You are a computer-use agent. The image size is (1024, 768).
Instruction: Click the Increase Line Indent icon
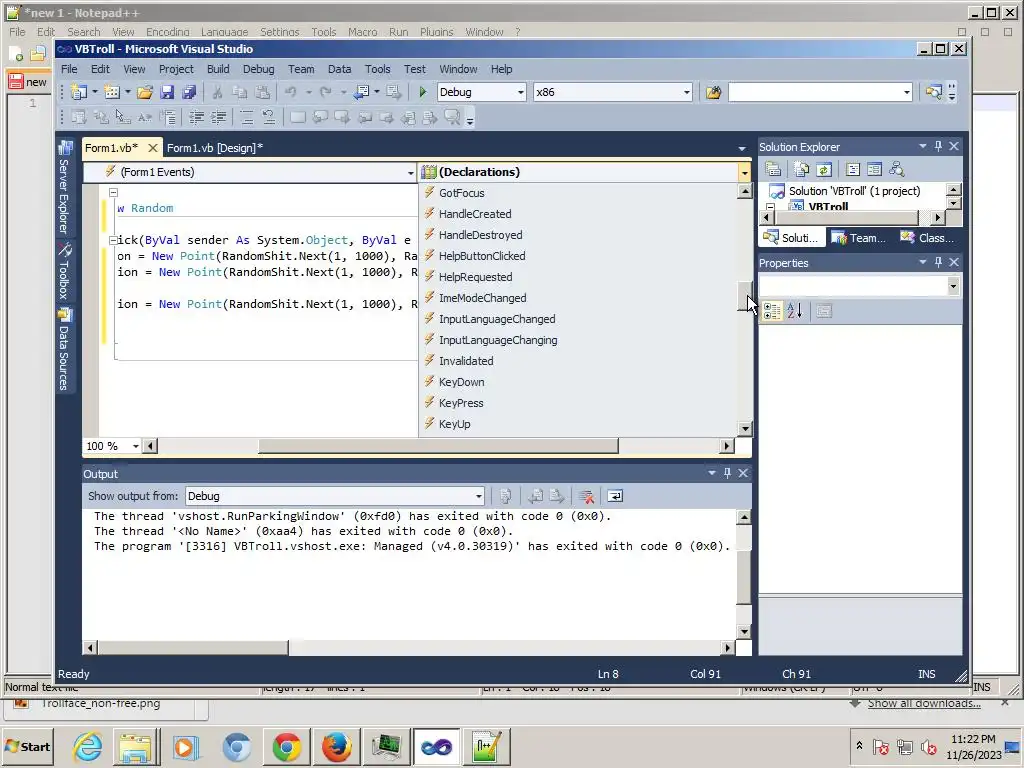[x=218, y=118]
